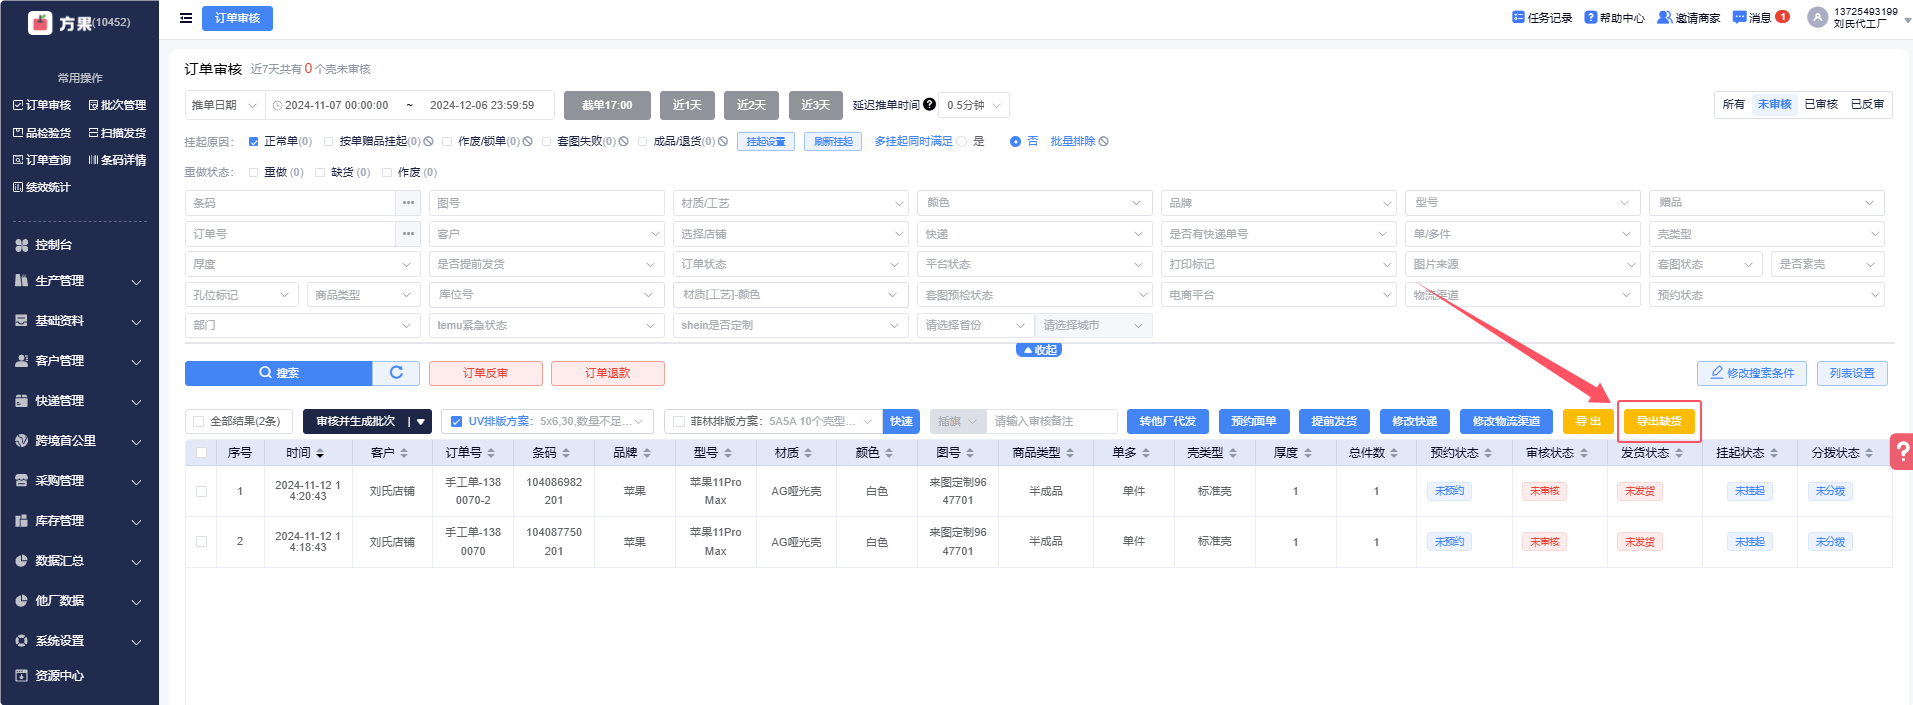Open 帮助中心 help center icon

1590,18
